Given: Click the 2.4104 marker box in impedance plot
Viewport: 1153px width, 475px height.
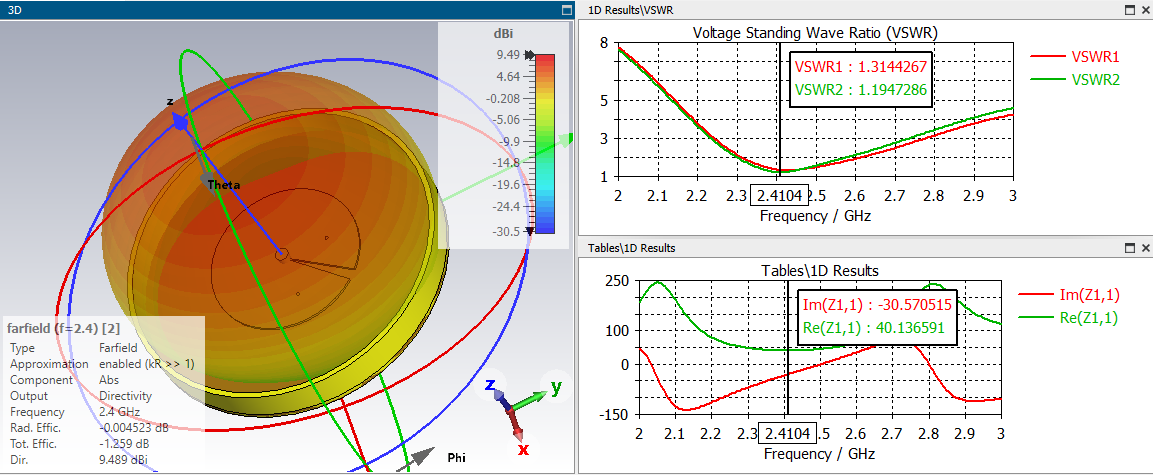Looking at the screenshot, I should pyautogui.click(x=787, y=433).
